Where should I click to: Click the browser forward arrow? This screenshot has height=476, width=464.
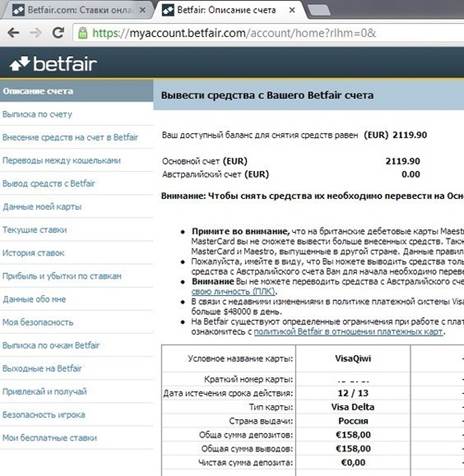point(35,33)
